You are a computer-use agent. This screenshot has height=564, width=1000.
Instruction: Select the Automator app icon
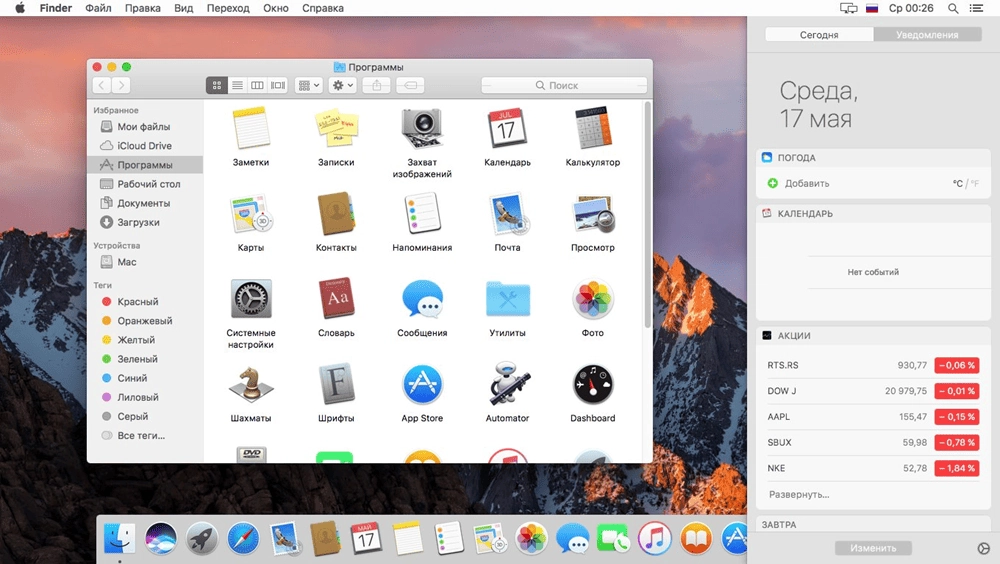(507, 384)
